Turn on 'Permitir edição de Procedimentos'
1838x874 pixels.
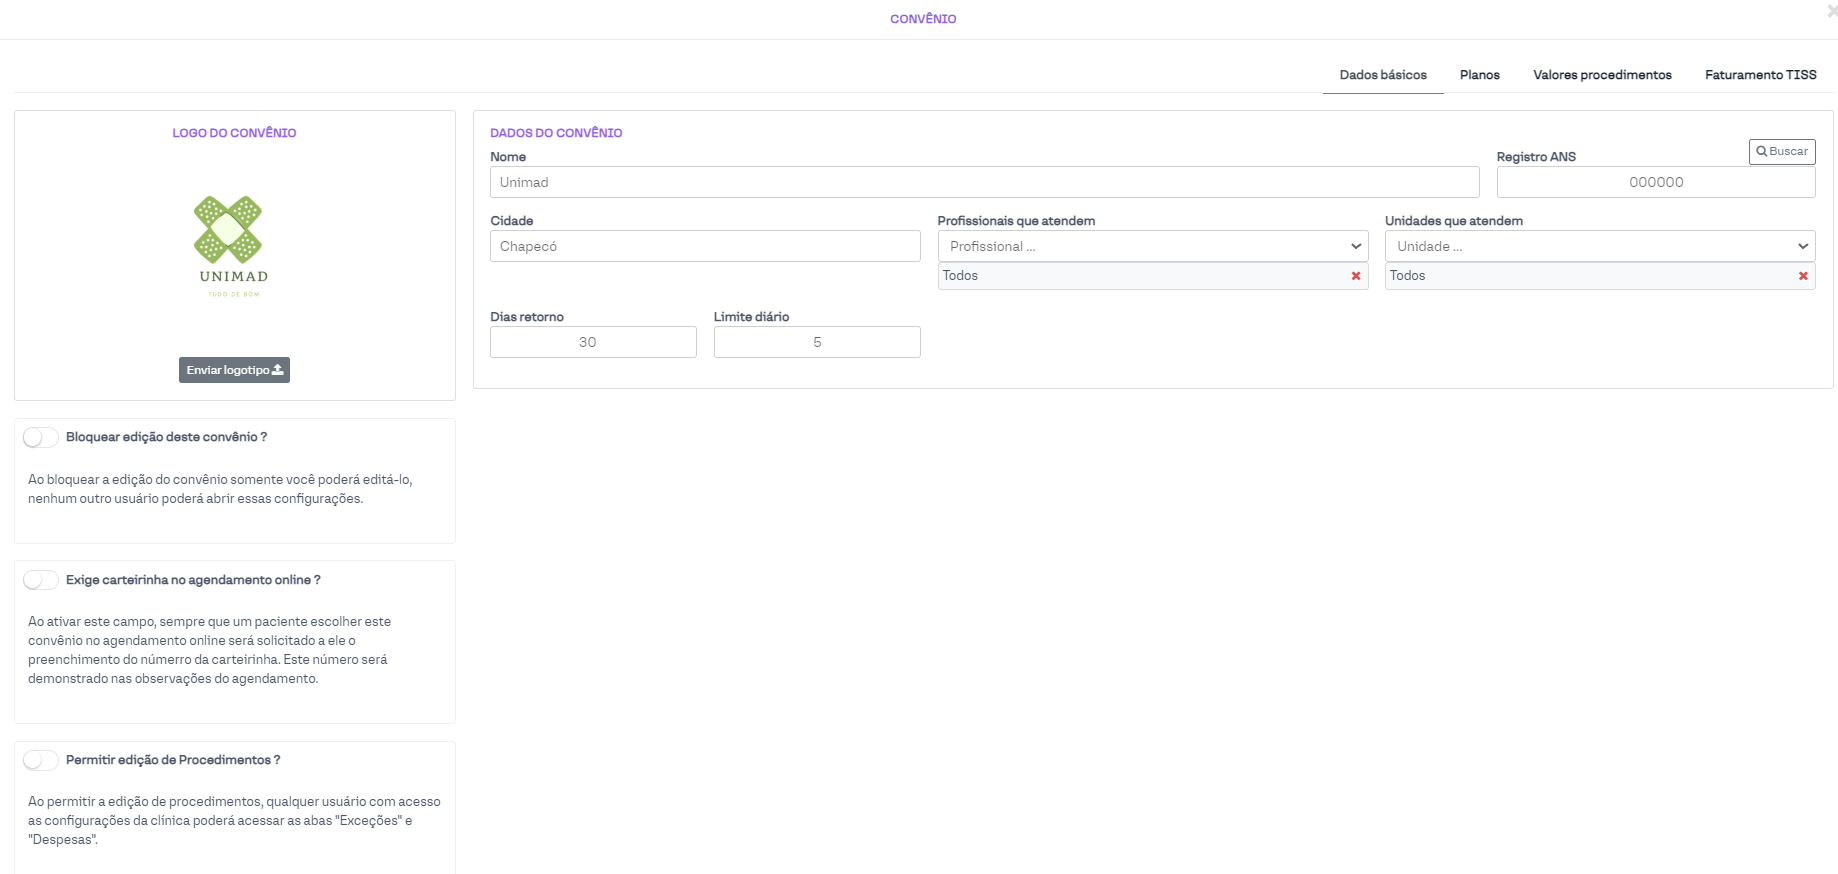(41, 760)
